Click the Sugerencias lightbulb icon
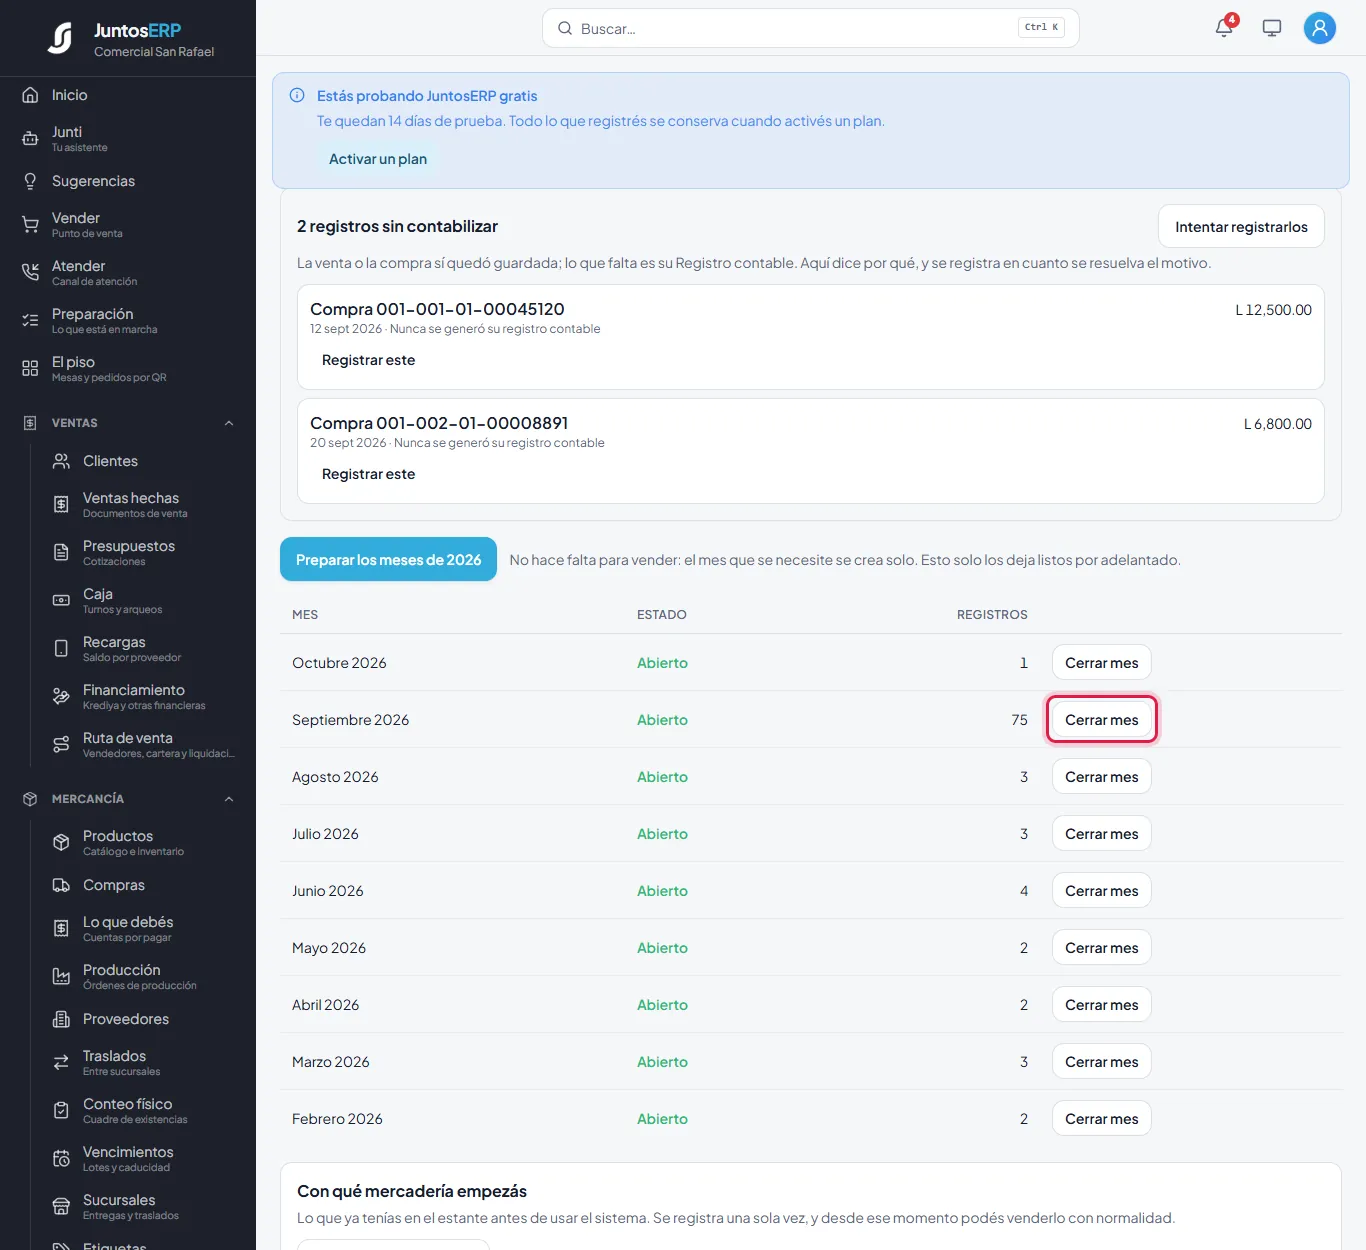Viewport: 1366px width, 1250px height. tap(30, 181)
